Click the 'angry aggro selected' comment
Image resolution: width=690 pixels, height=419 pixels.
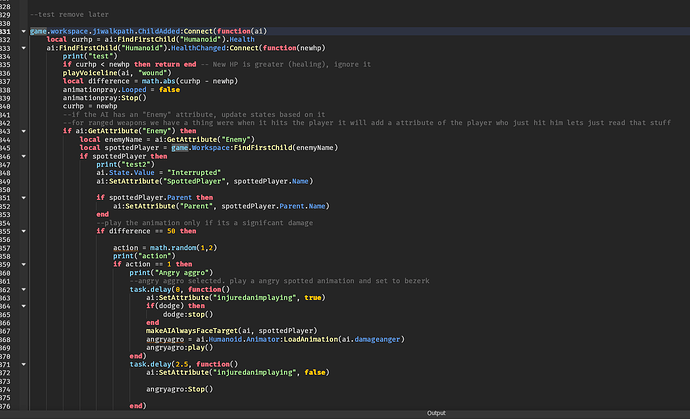[279, 281]
